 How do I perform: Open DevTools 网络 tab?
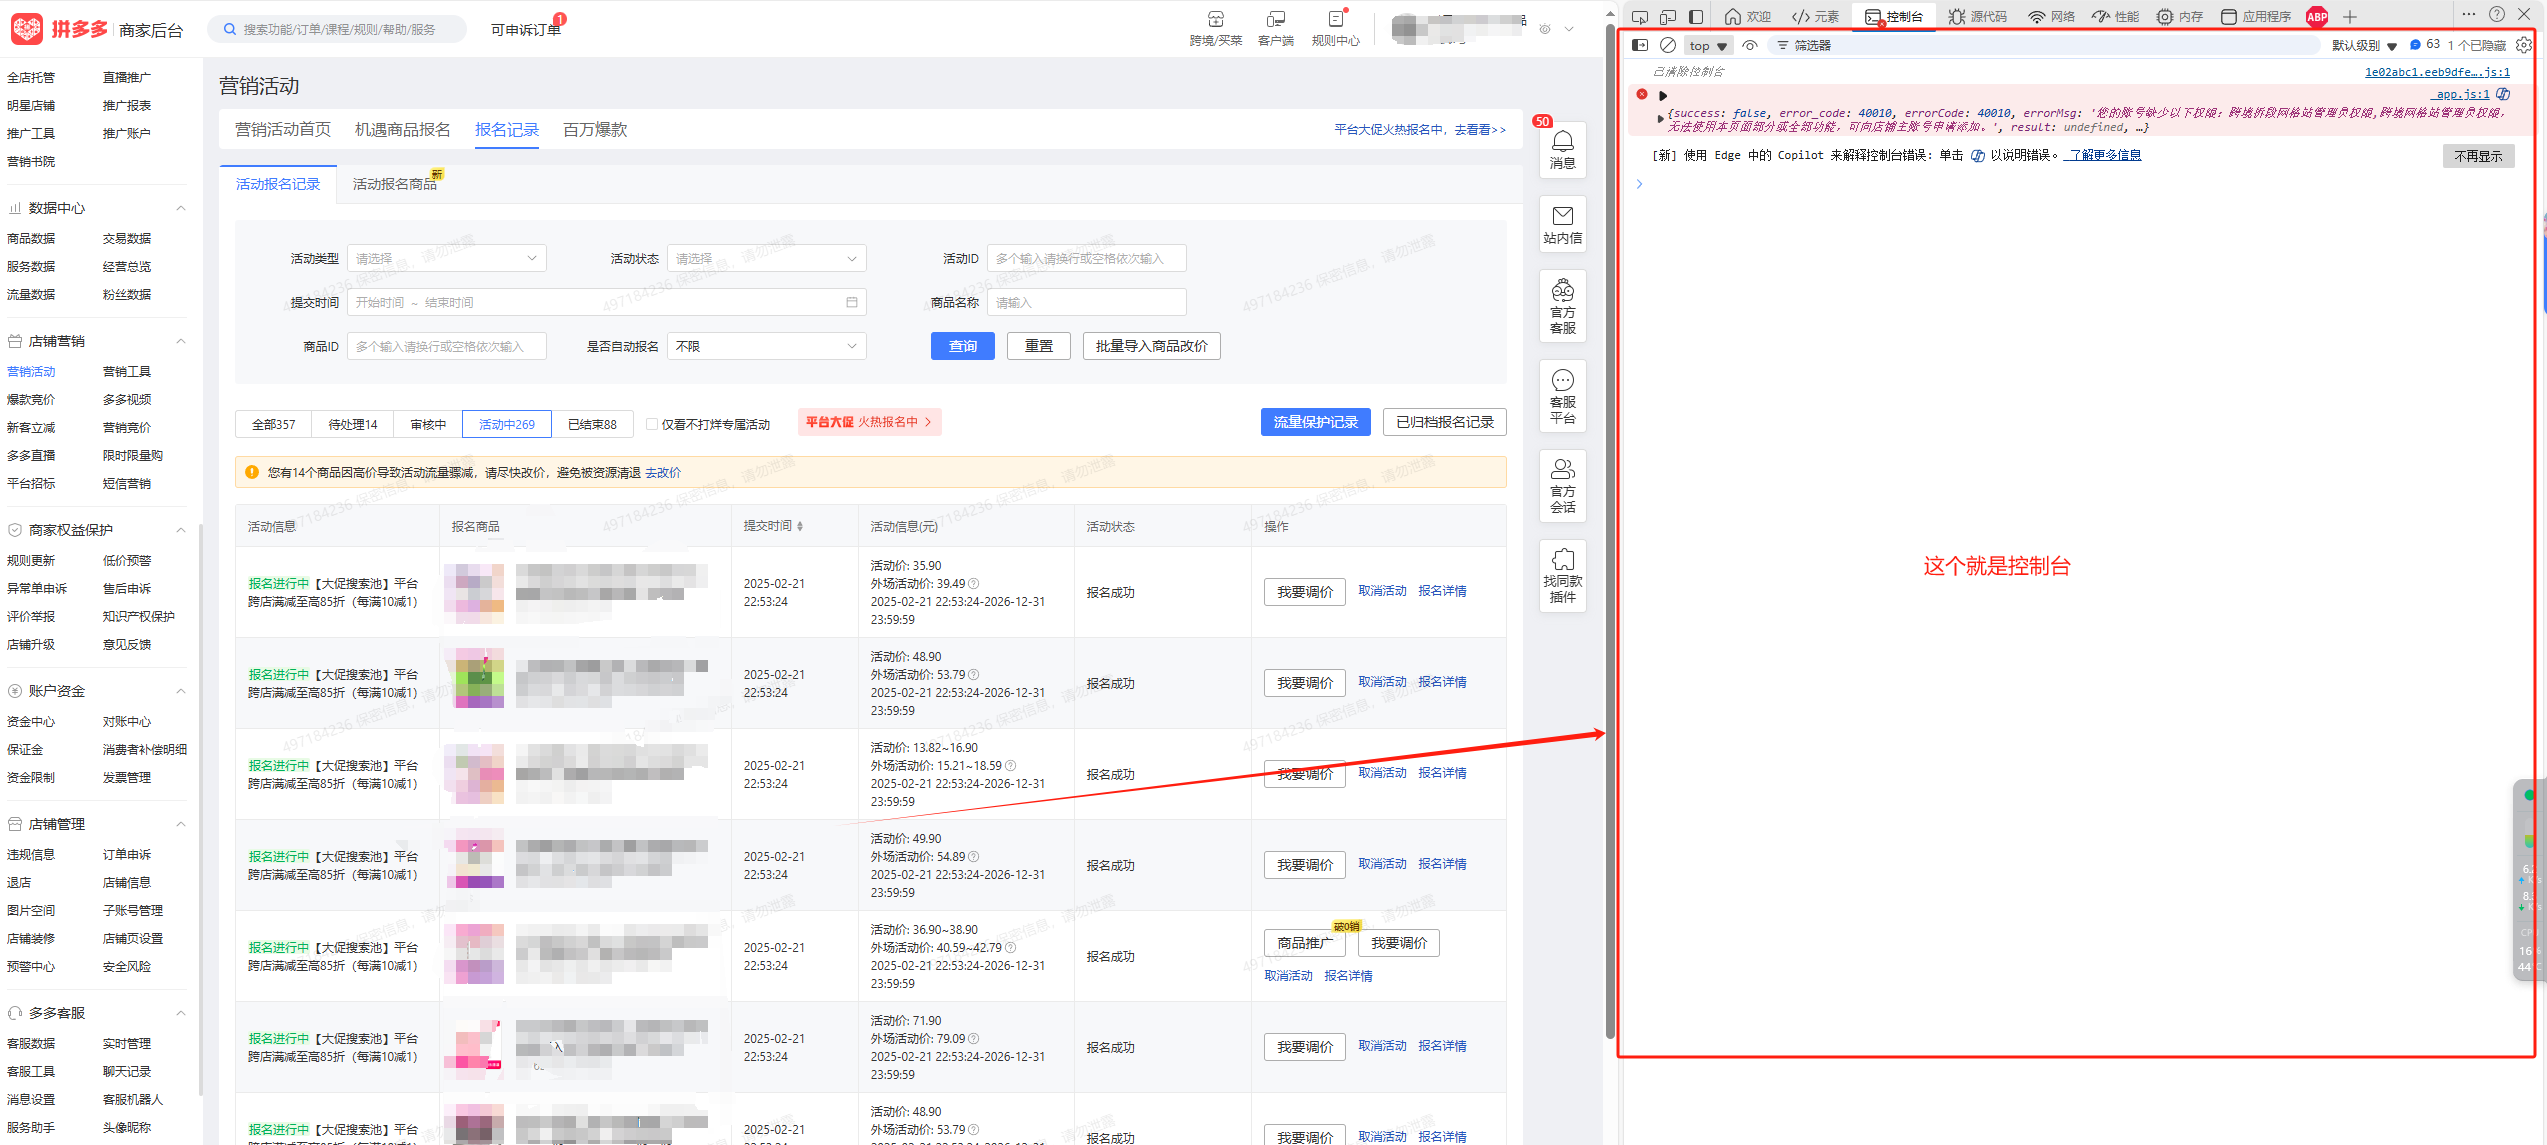2051,17
